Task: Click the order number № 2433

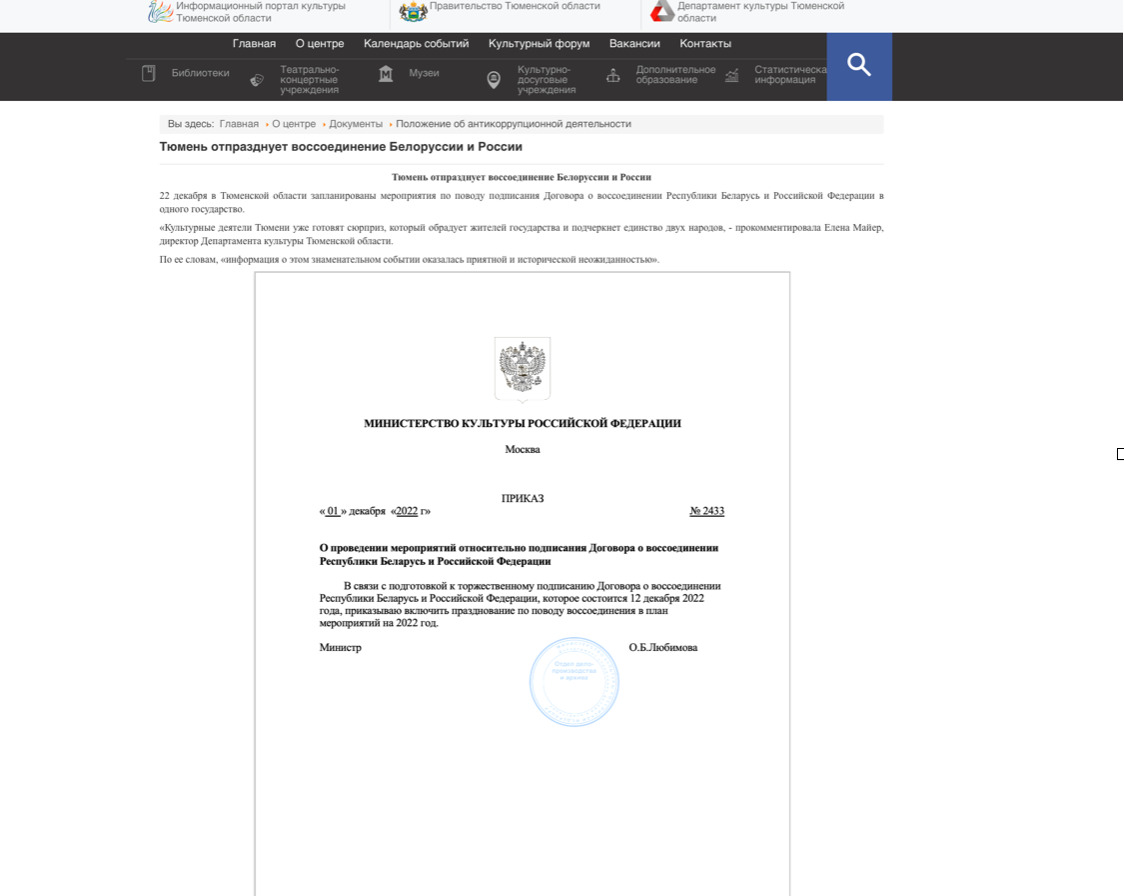Action: 707,511
